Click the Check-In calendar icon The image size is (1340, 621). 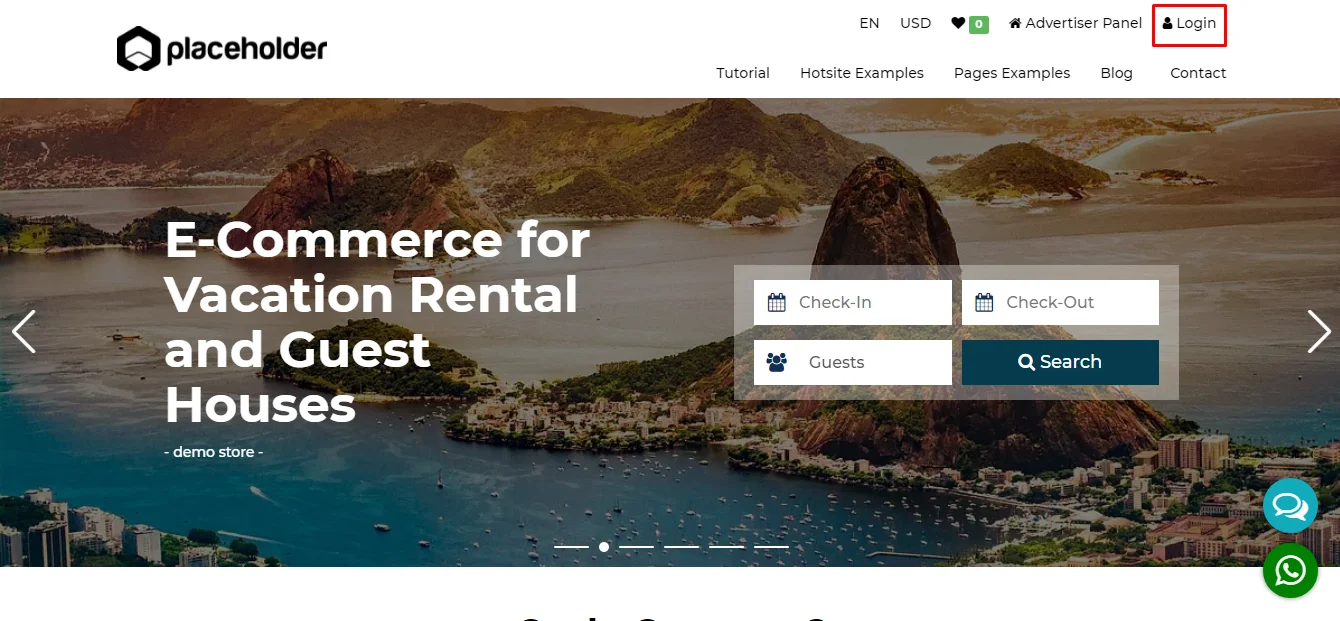coord(777,302)
